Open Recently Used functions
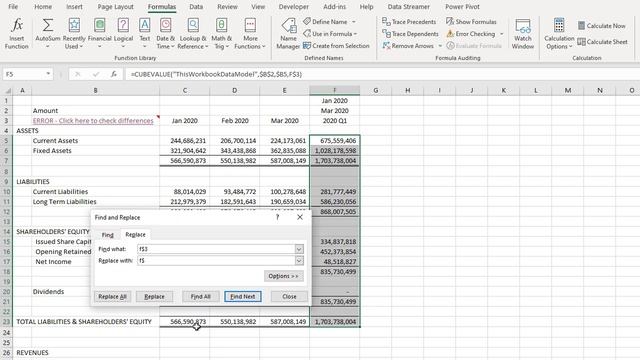 coord(74,34)
